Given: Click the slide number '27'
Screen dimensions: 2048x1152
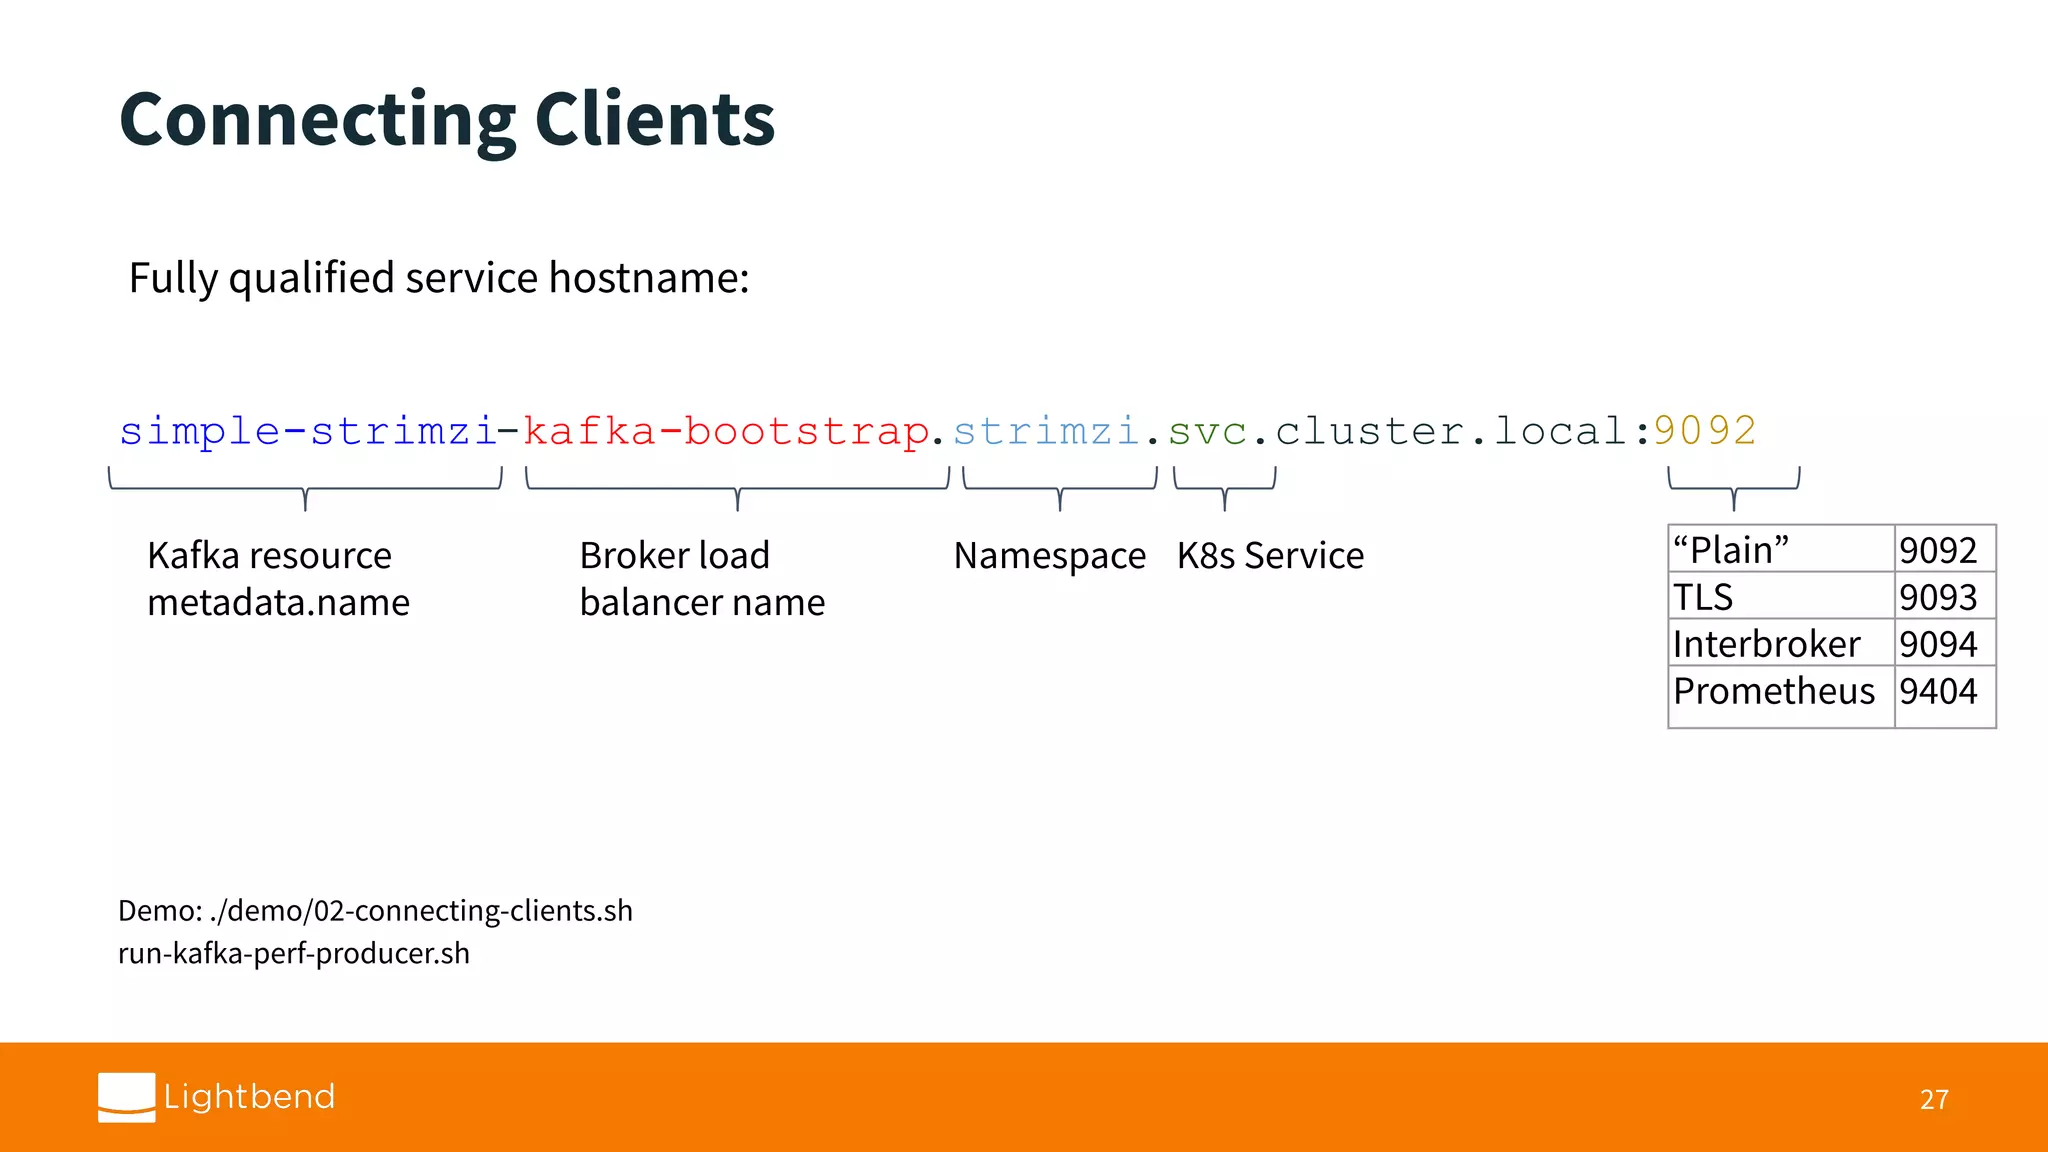Looking at the screenshot, I should [x=1934, y=1100].
